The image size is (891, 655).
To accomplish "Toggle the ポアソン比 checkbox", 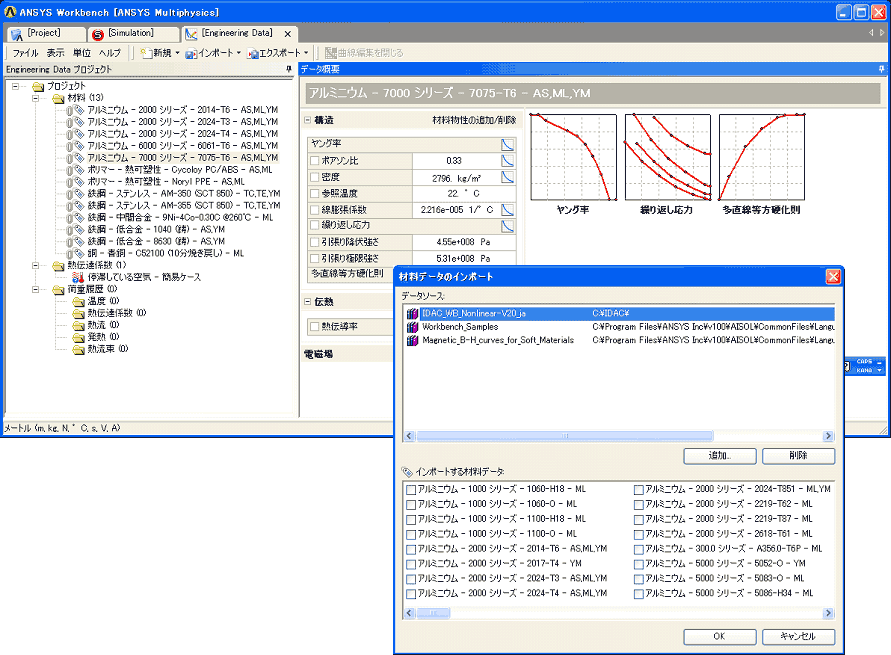I will (314, 161).
